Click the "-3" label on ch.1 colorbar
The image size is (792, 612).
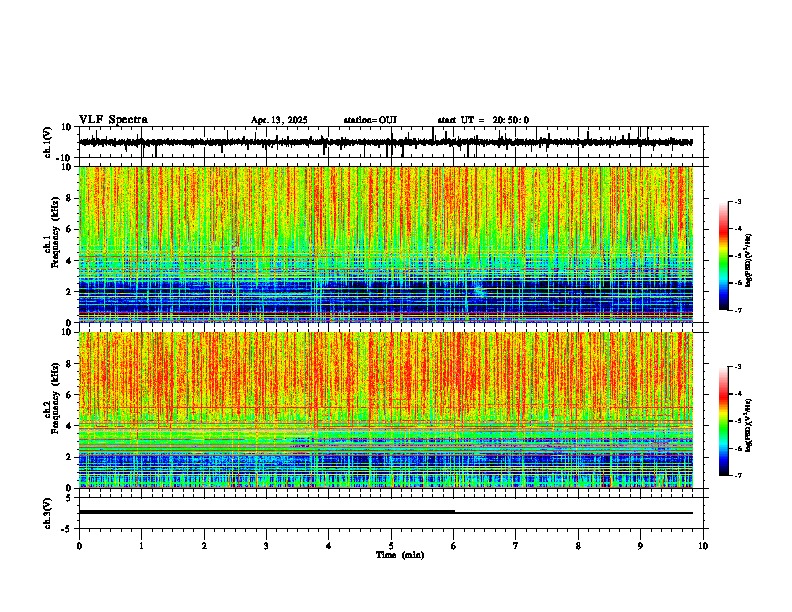pyautogui.click(x=738, y=202)
